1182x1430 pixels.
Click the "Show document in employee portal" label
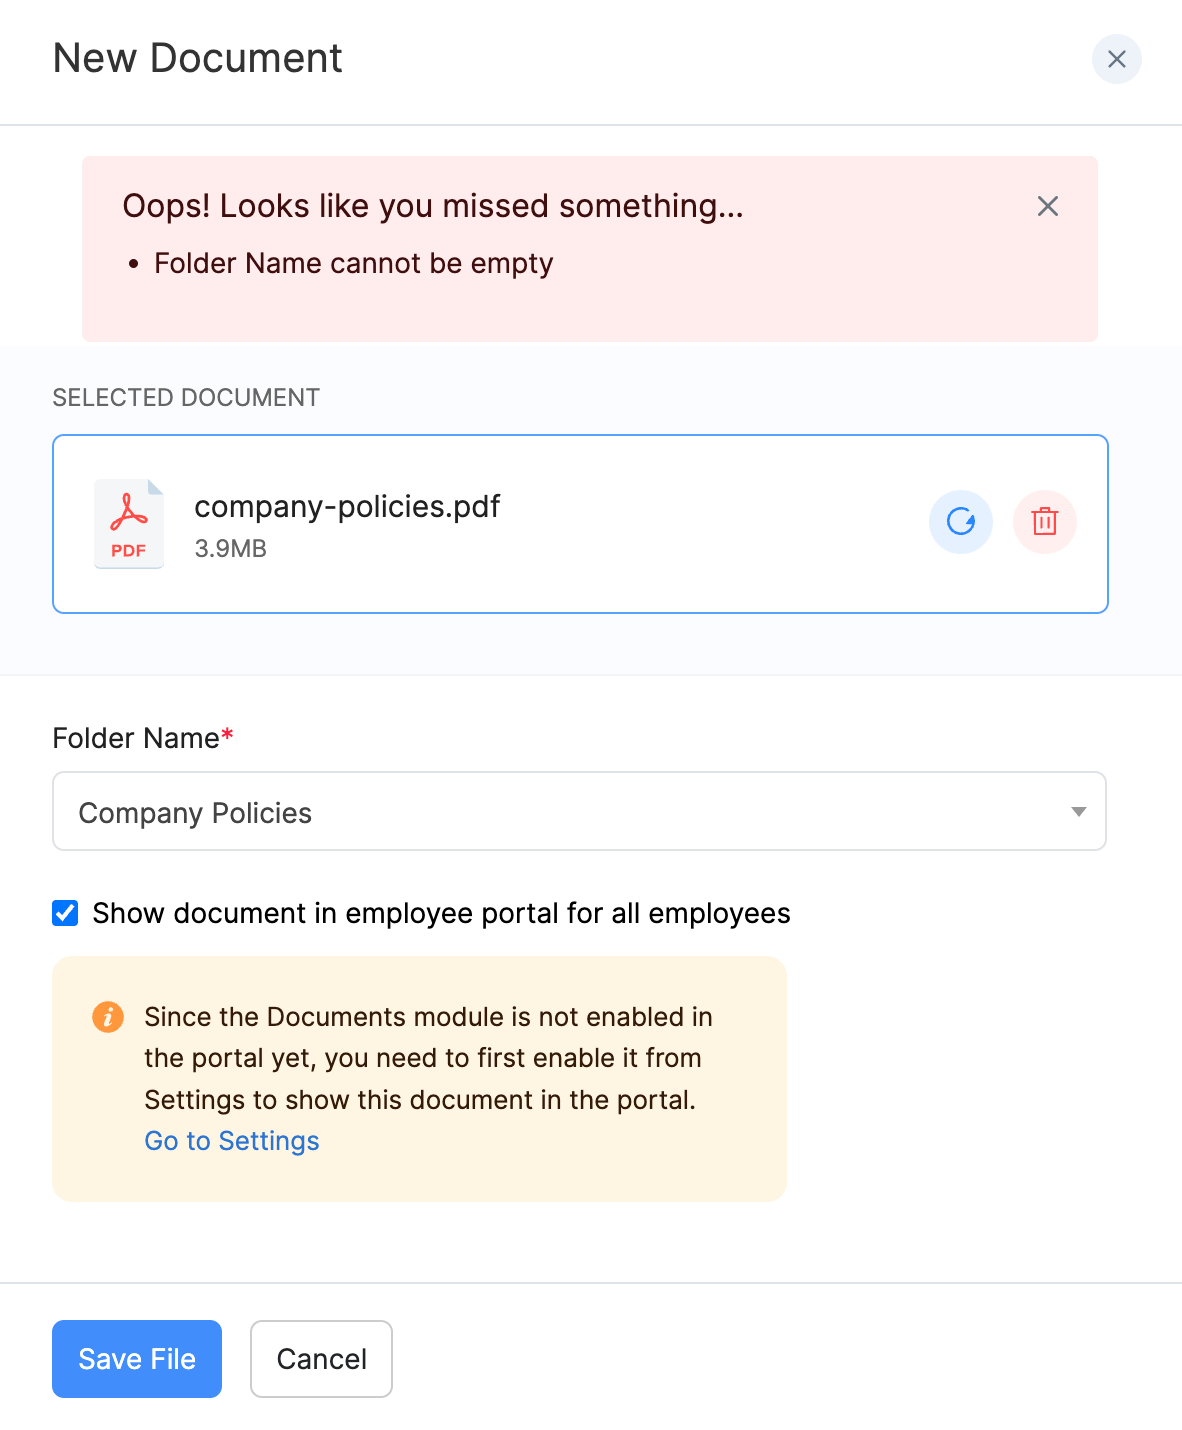pyautogui.click(x=441, y=914)
